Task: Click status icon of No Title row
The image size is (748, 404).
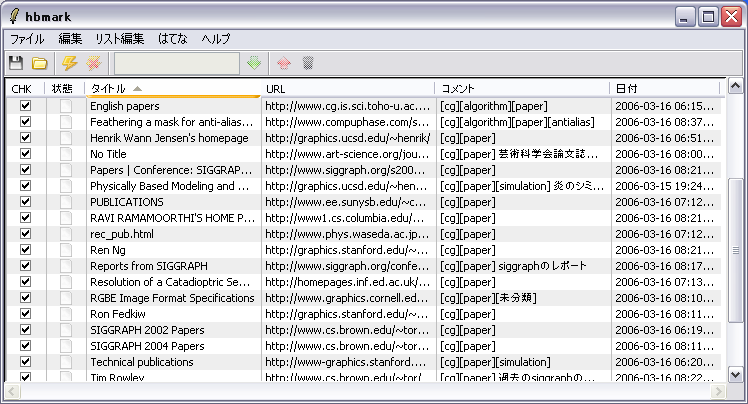Action: 66,154
